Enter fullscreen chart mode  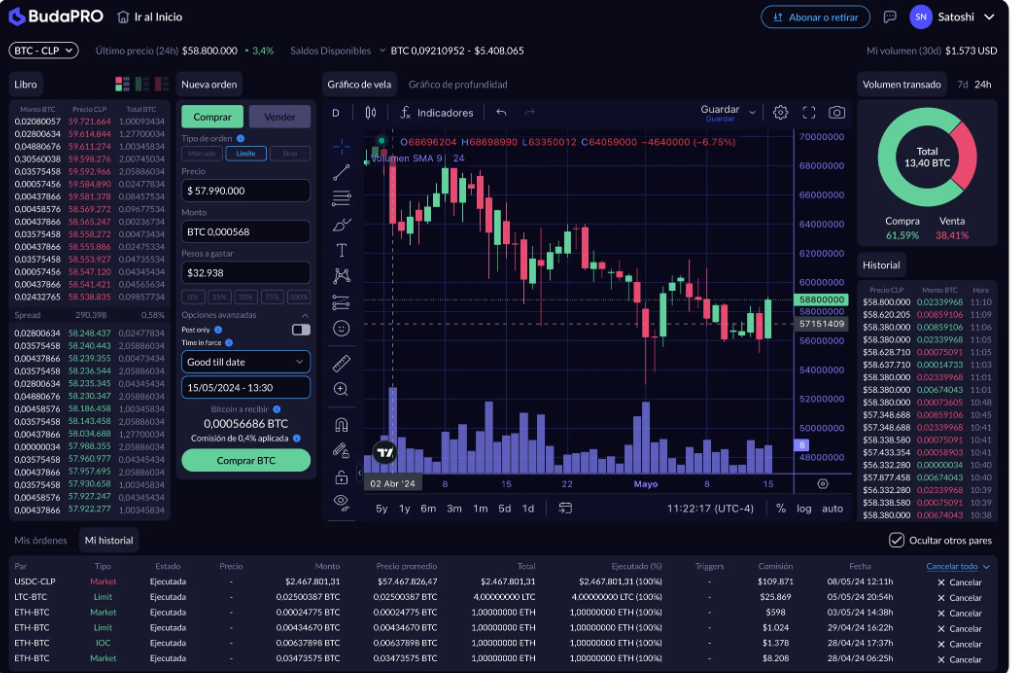pos(809,113)
